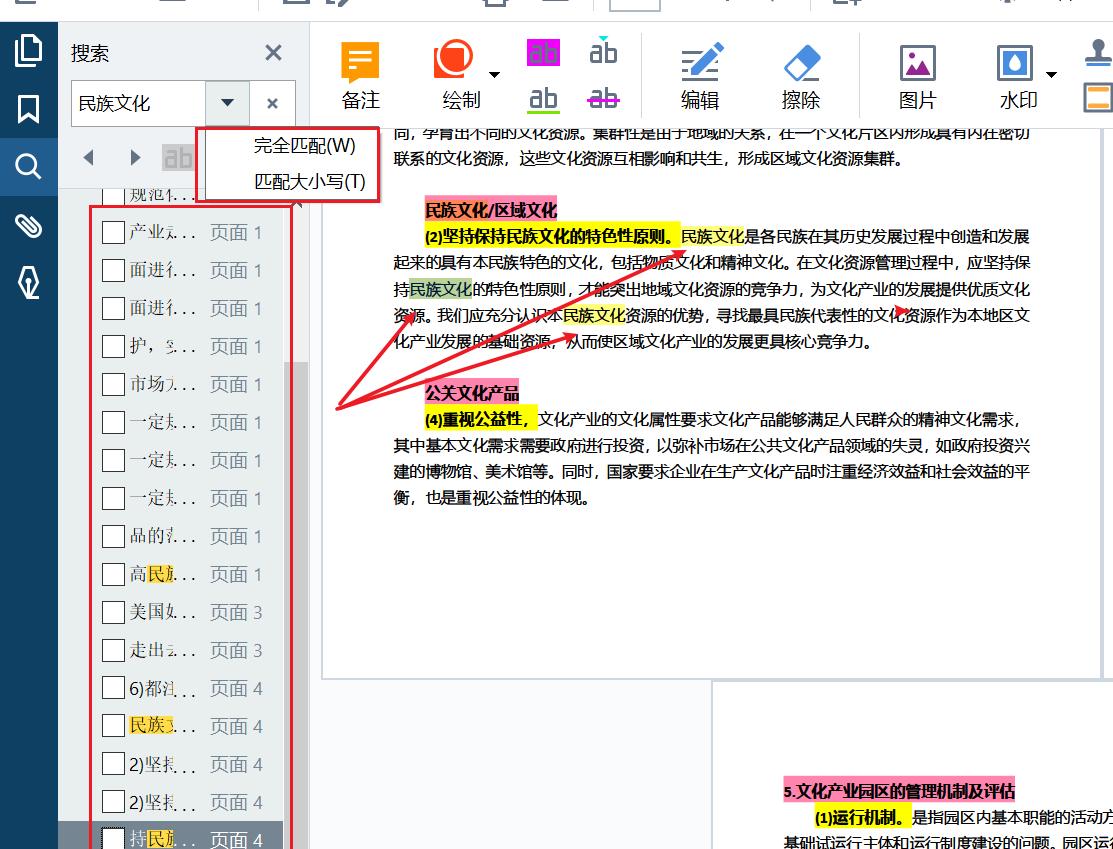Open the search options dropdown arrow
The width and height of the screenshot is (1113, 849).
(227, 104)
